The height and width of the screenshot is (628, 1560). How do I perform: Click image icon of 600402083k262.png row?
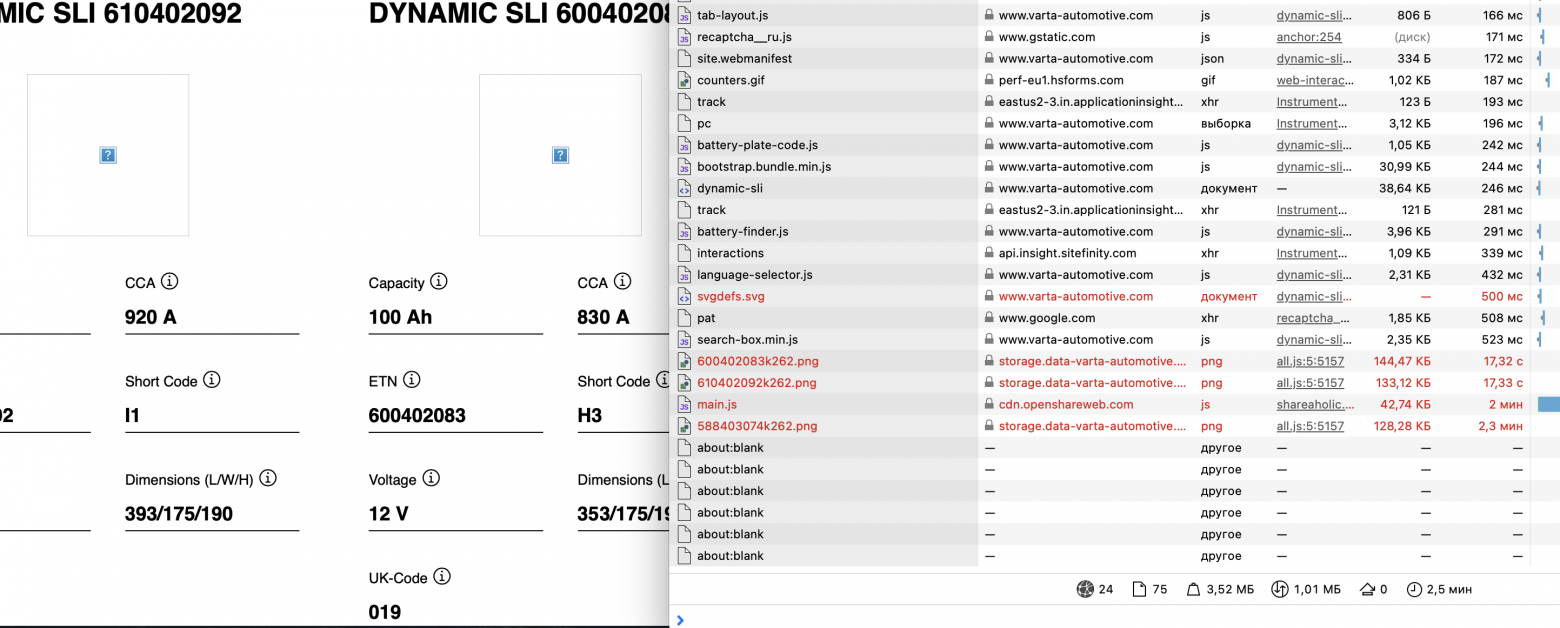tap(684, 361)
